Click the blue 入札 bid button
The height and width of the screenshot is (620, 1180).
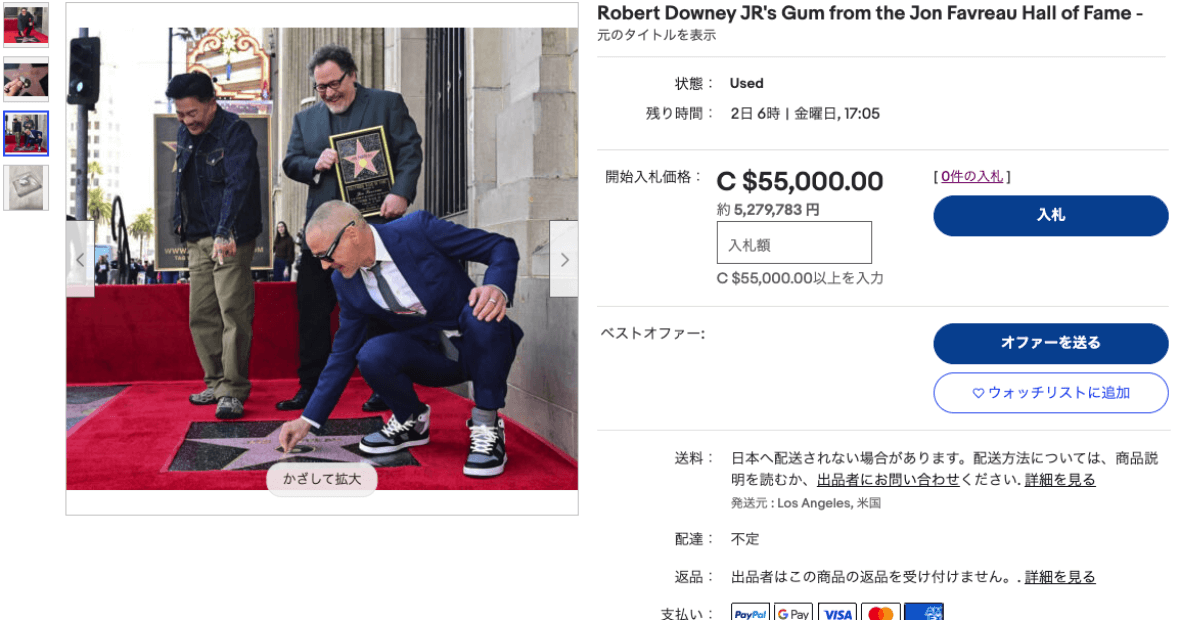(1051, 215)
